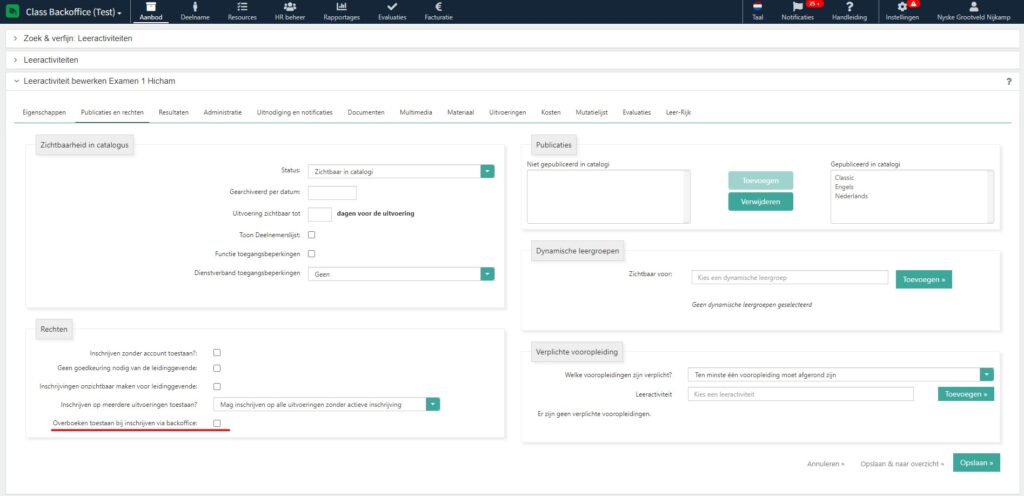Switch to the Resultaten tab
This screenshot has height=496, width=1024.
click(x=173, y=112)
